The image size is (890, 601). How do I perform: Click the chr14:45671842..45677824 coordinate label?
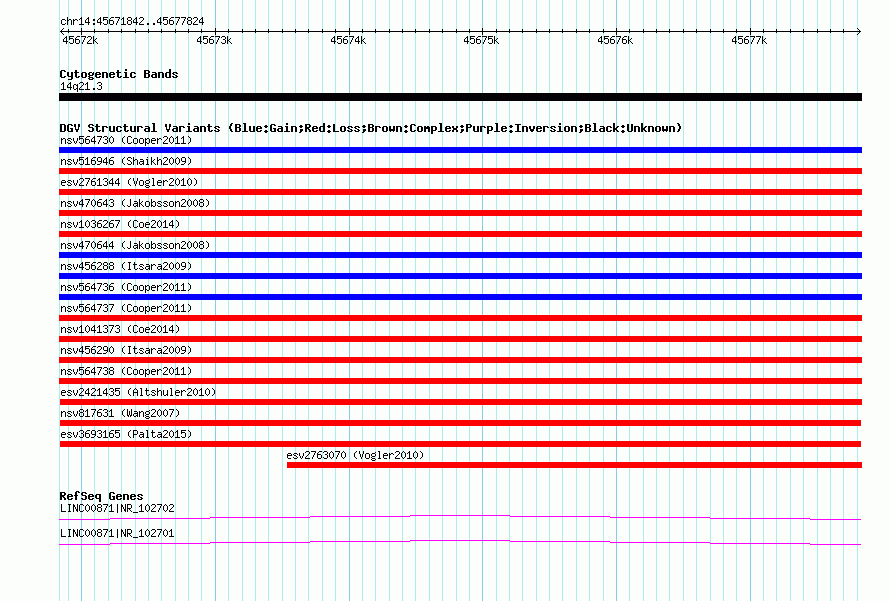point(132,21)
